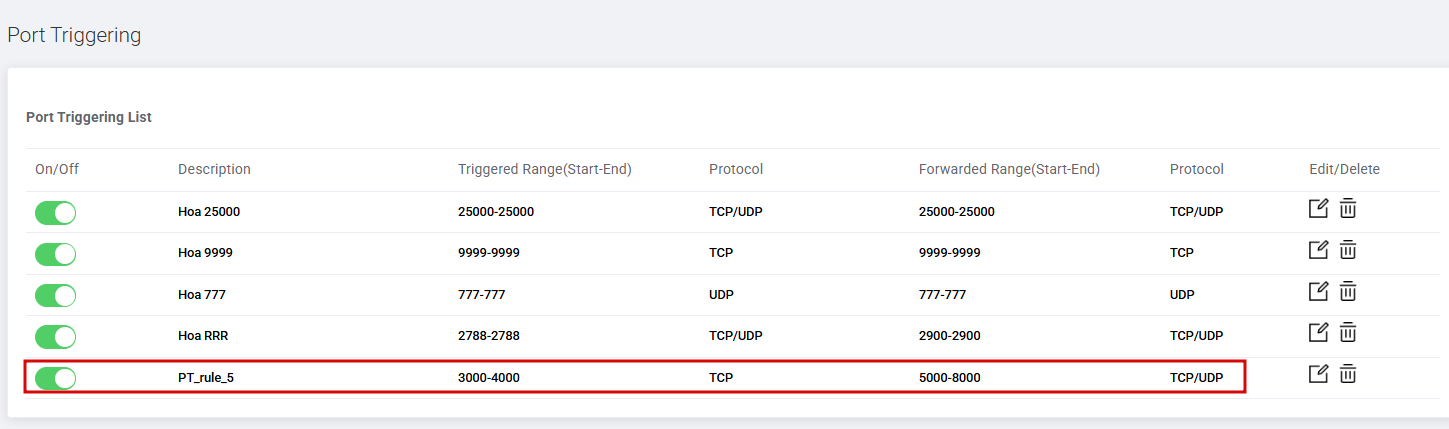
Task: Disable the Hoa 25000 toggle
Action: click(x=55, y=213)
